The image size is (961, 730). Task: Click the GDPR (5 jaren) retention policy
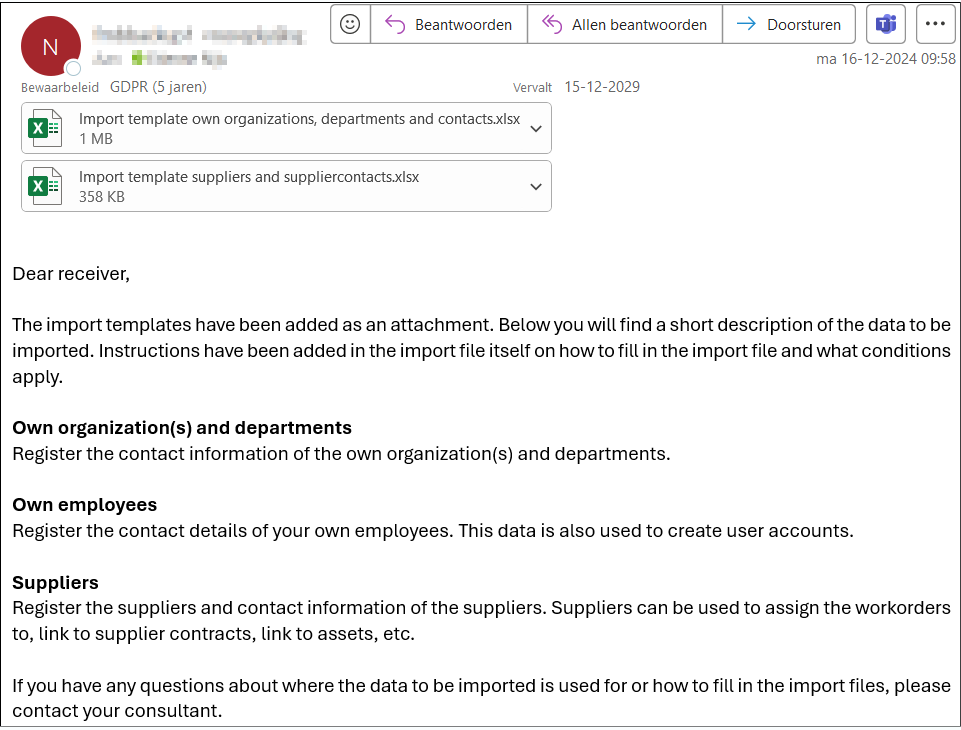tap(158, 87)
